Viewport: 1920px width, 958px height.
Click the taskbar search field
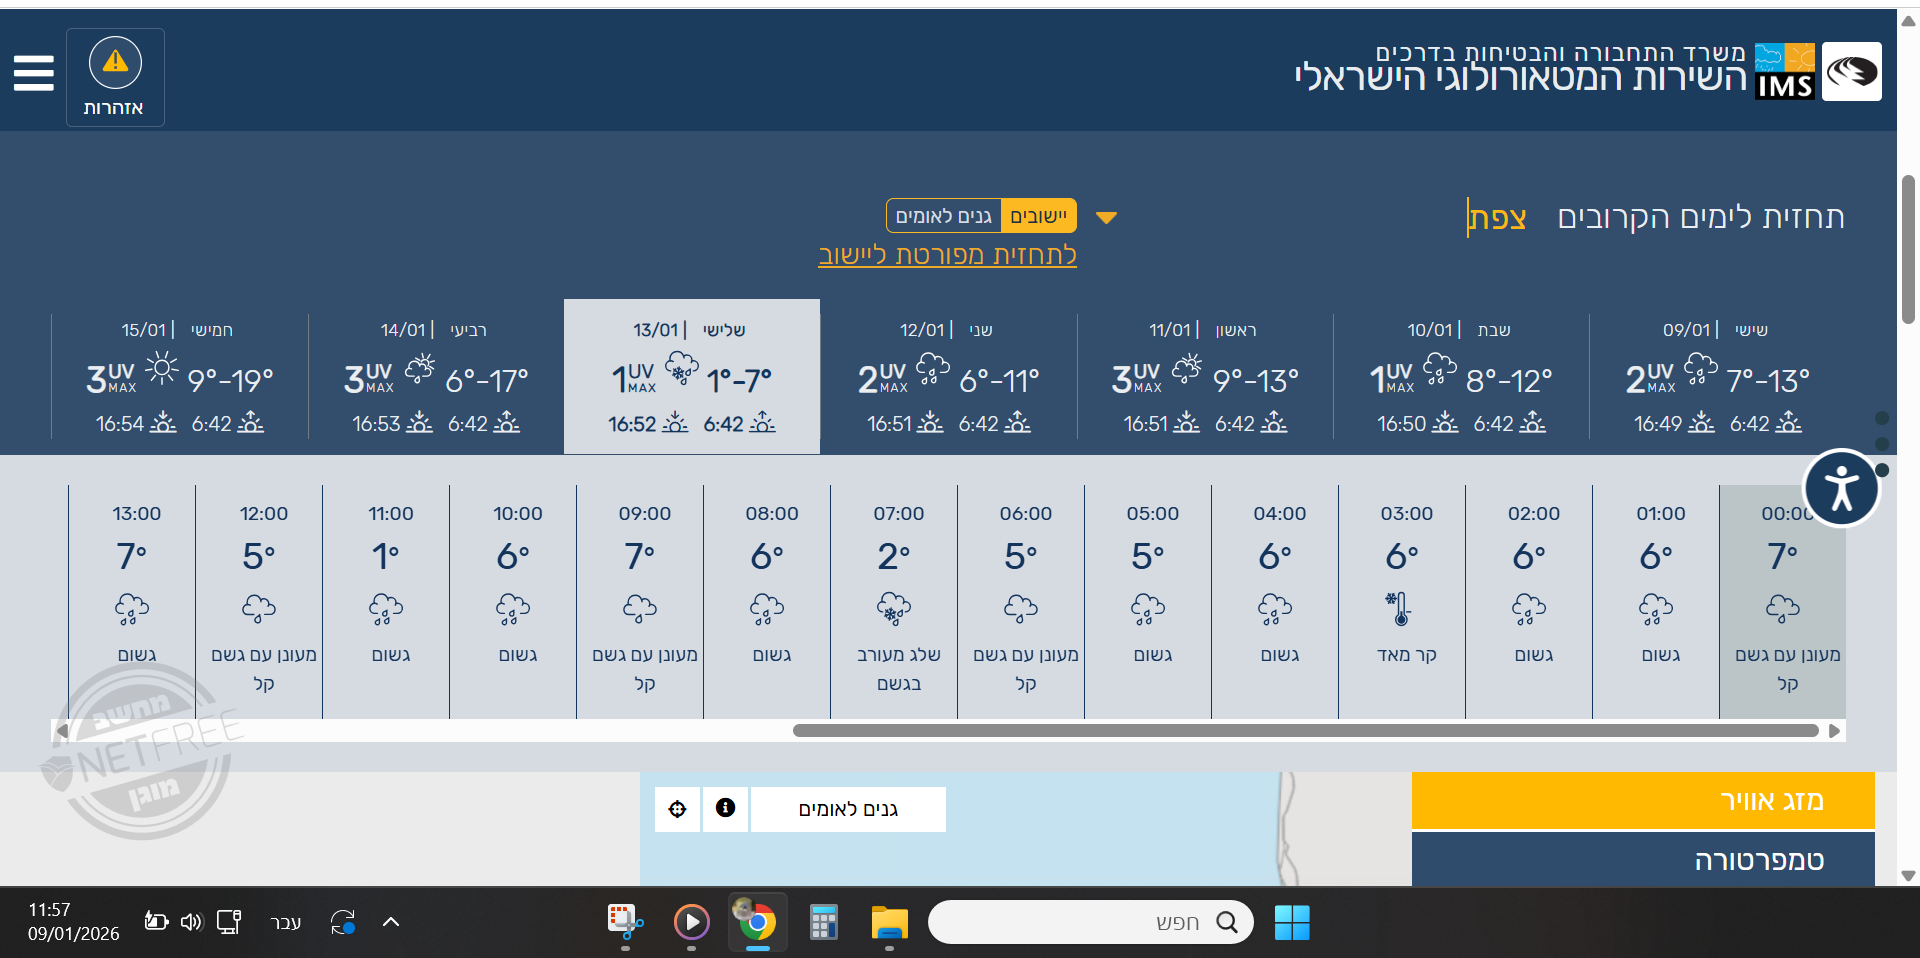1090,922
